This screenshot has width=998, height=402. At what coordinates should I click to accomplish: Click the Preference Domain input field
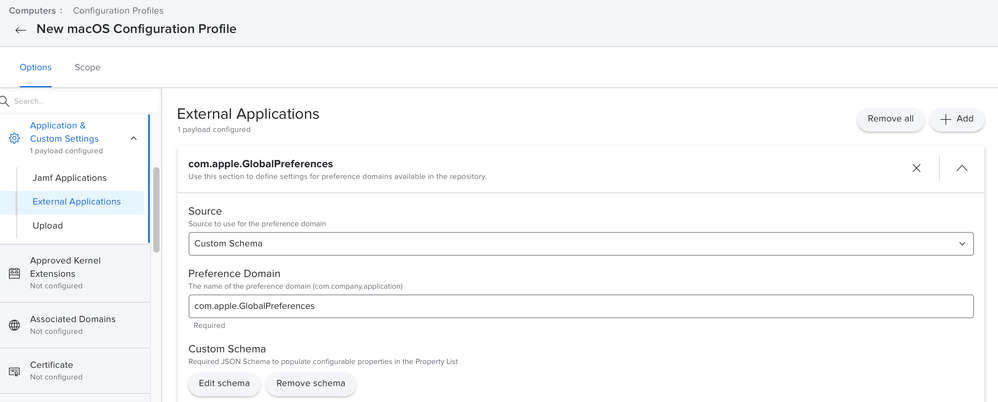(x=580, y=306)
